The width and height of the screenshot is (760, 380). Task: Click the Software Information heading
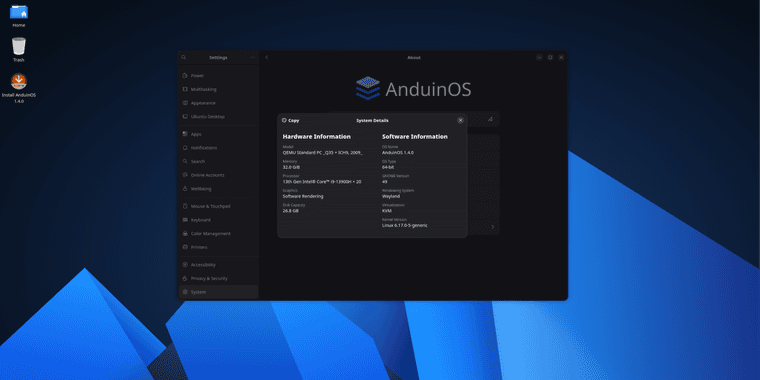coord(415,137)
